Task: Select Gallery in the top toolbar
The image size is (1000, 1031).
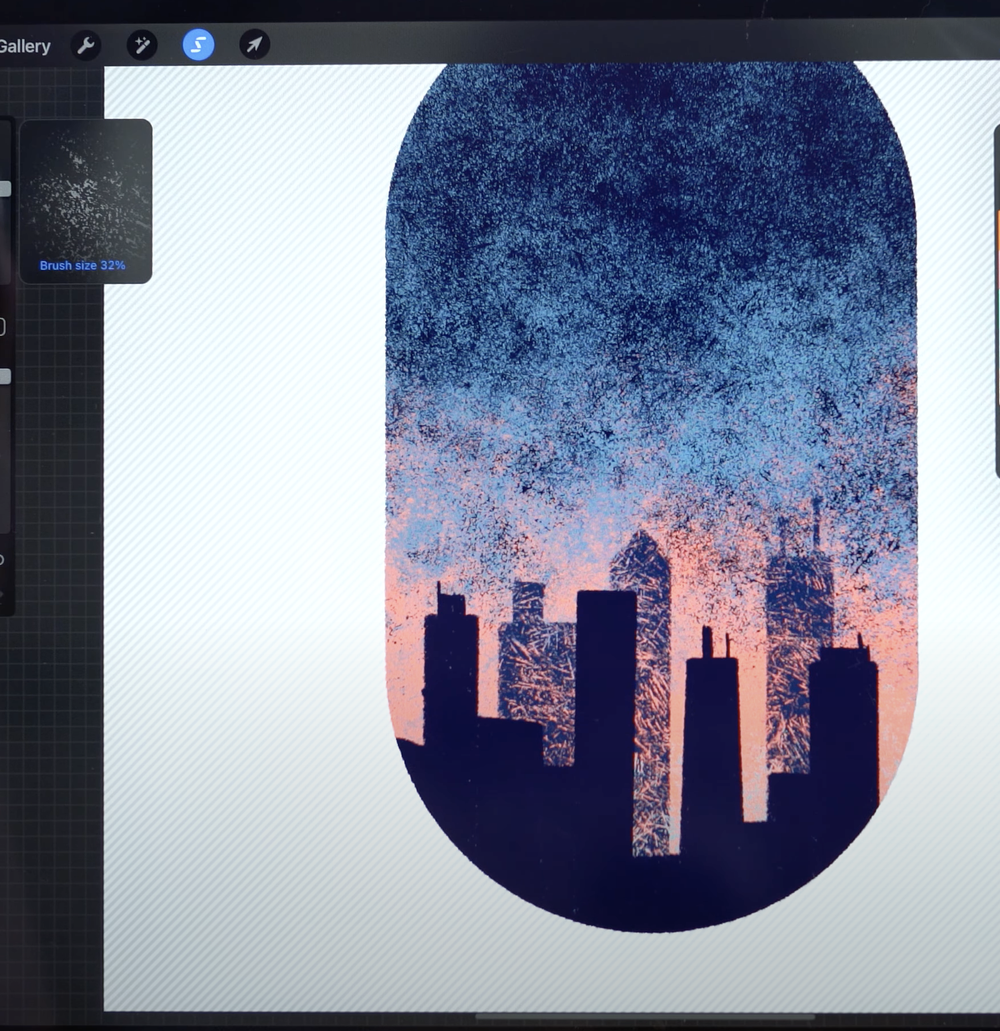Action: pyautogui.click(x=25, y=46)
